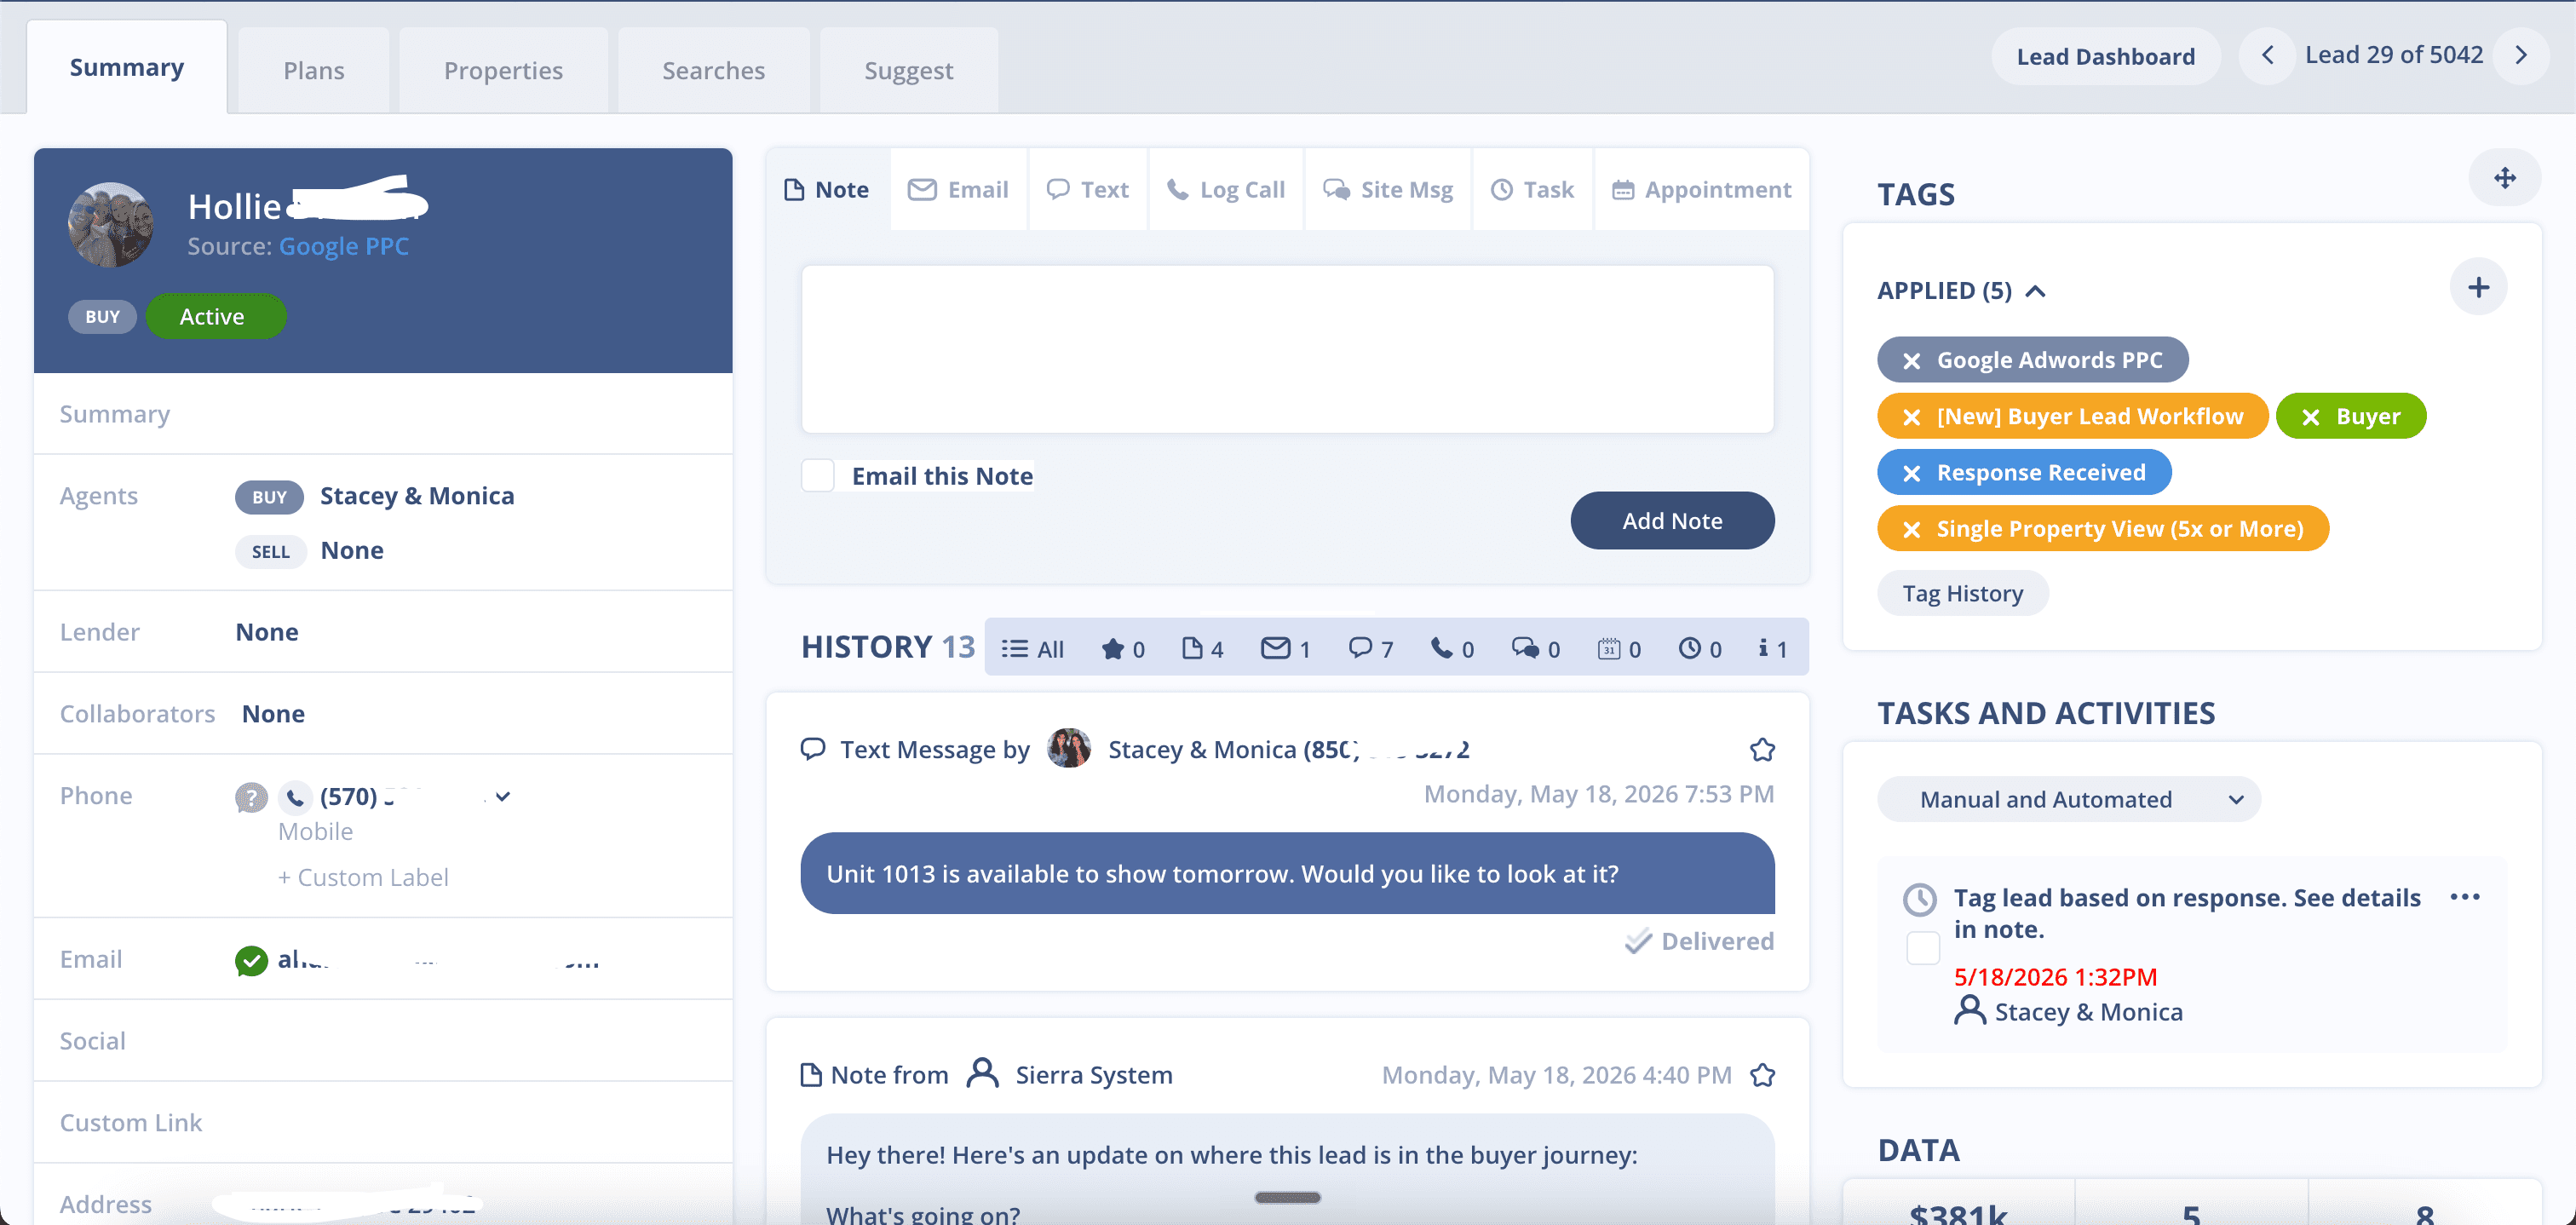The width and height of the screenshot is (2576, 1225).
Task: Select the Email composer tab
Action: pyautogui.click(x=958, y=189)
